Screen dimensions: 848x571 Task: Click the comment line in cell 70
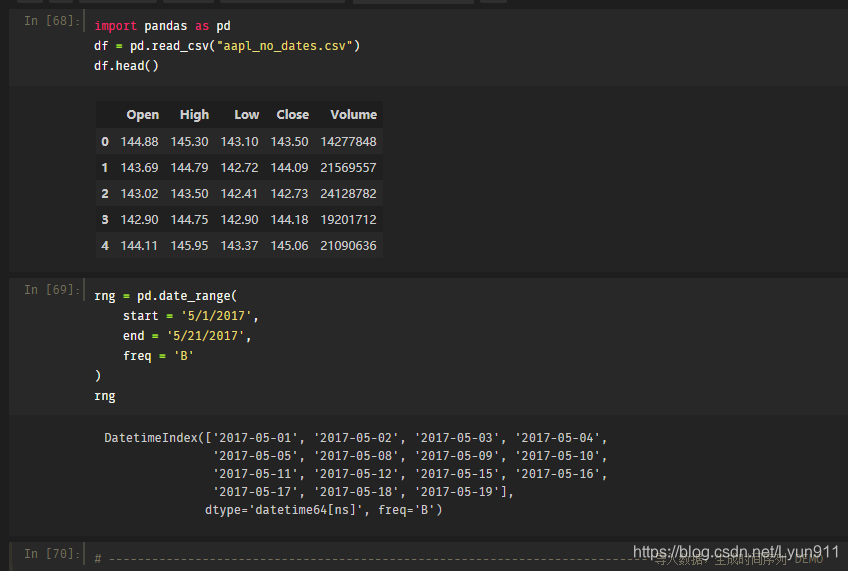click(x=459, y=559)
